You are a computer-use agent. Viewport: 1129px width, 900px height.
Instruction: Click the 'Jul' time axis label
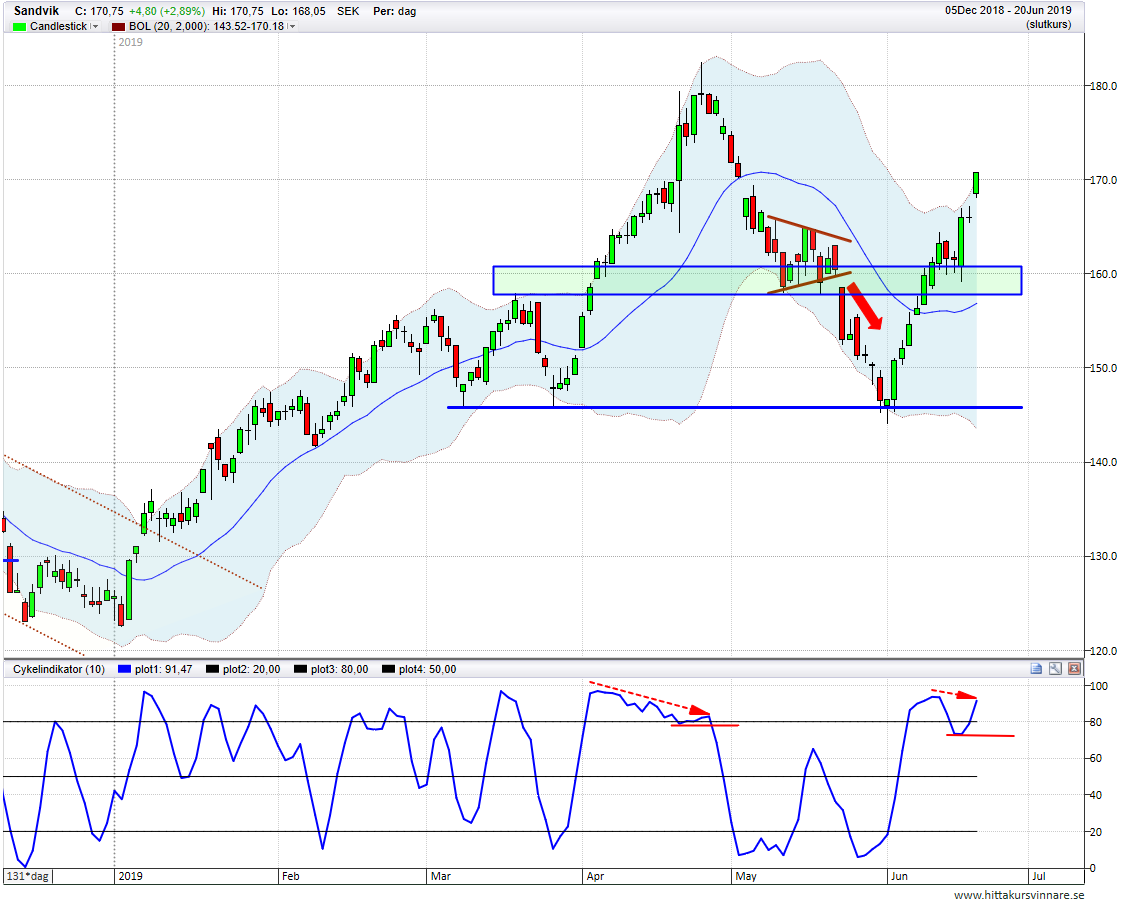point(1038,876)
